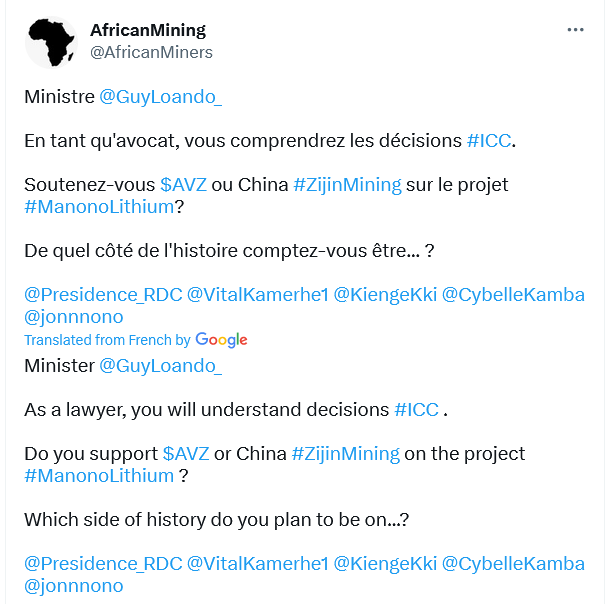Screen dimensions: 606x604
Task: Click $AVZ cashtag after Do you support
Action: (186, 454)
